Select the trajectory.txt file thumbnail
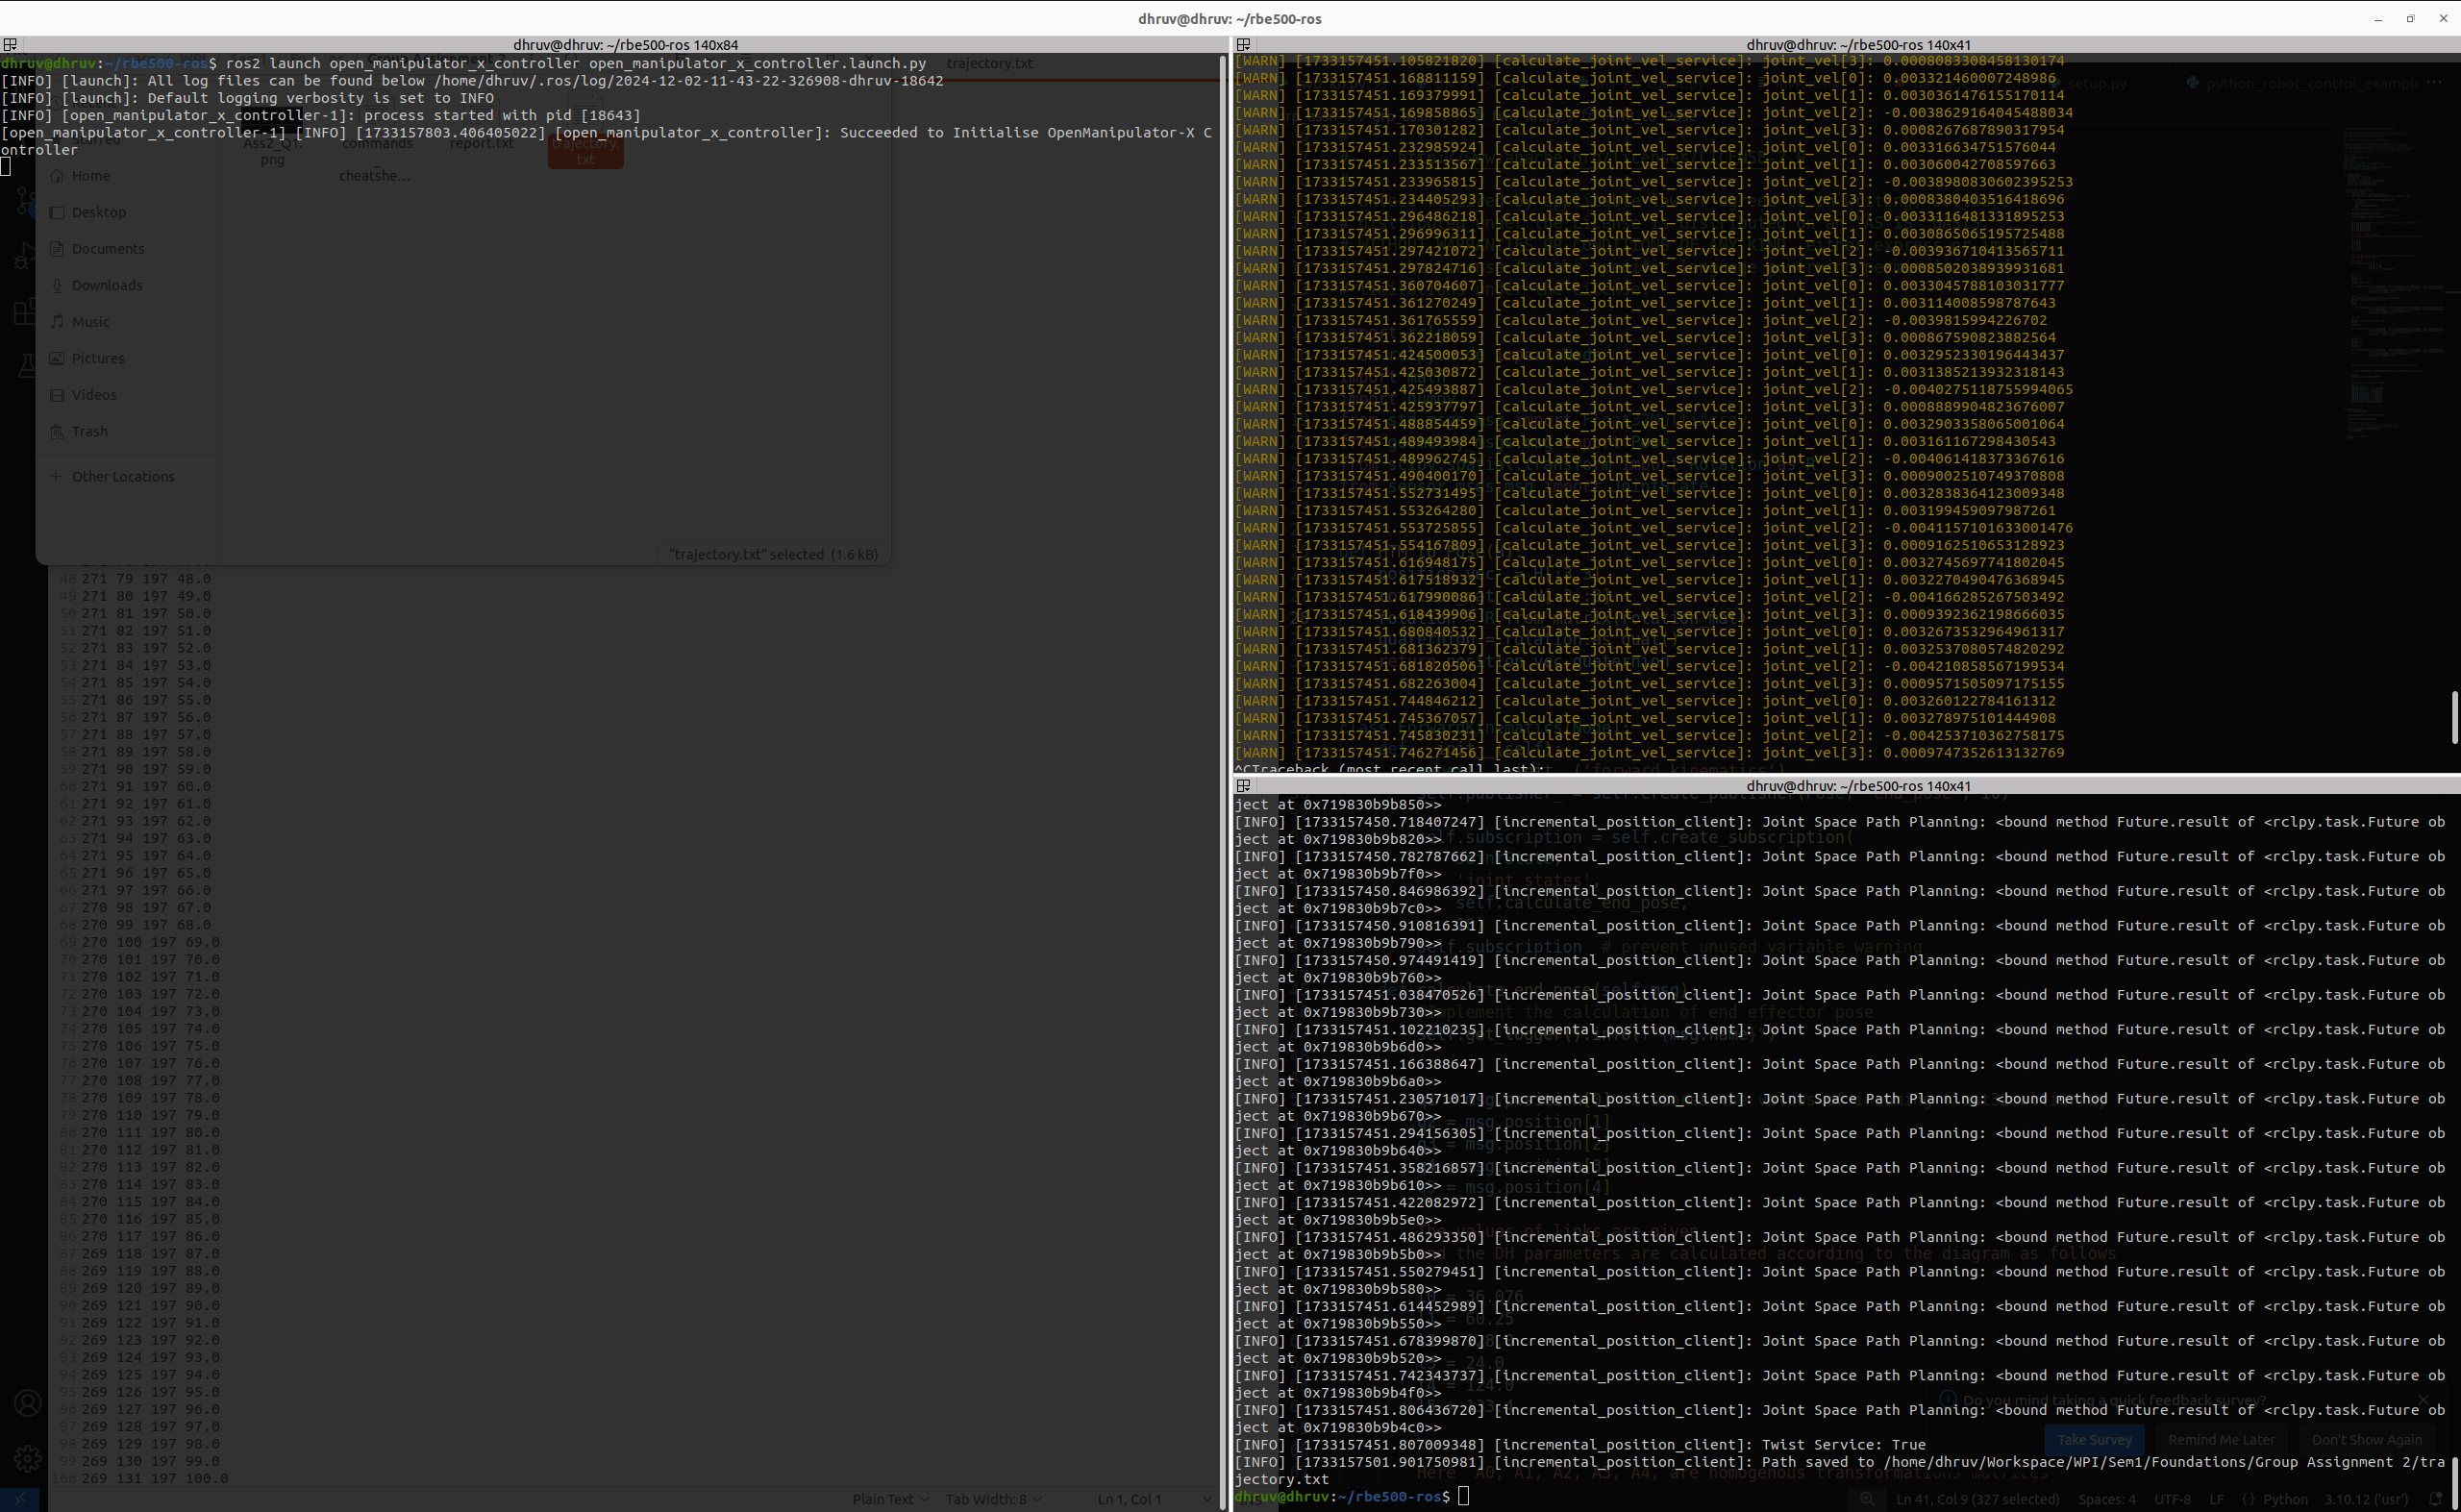Screen dimensions: 2461x1512 point(585,152)
